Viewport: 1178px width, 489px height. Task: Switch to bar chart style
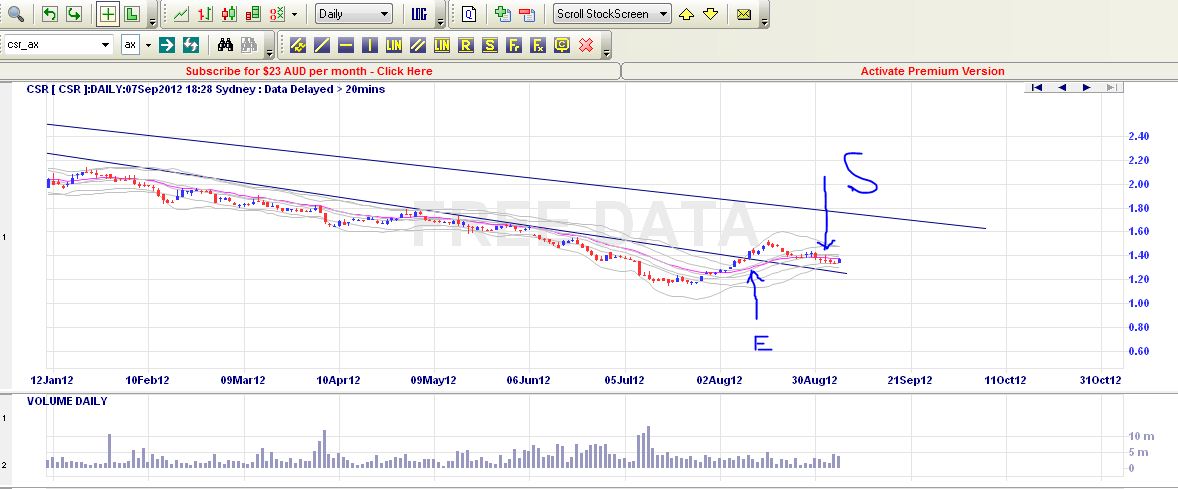click(x=204, y=14)
